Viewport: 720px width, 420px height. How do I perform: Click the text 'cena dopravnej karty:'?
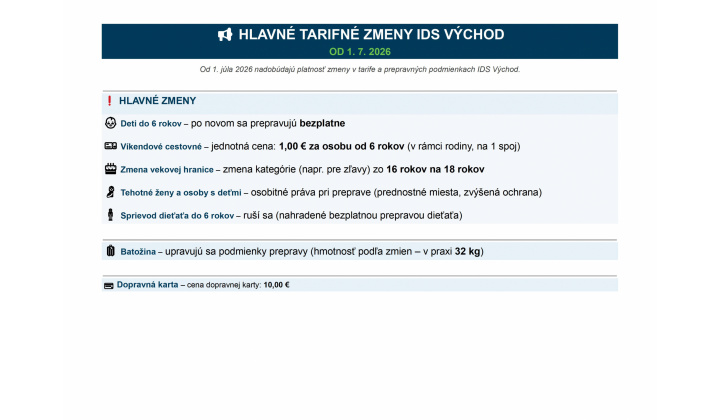click(x=224, y=285)
